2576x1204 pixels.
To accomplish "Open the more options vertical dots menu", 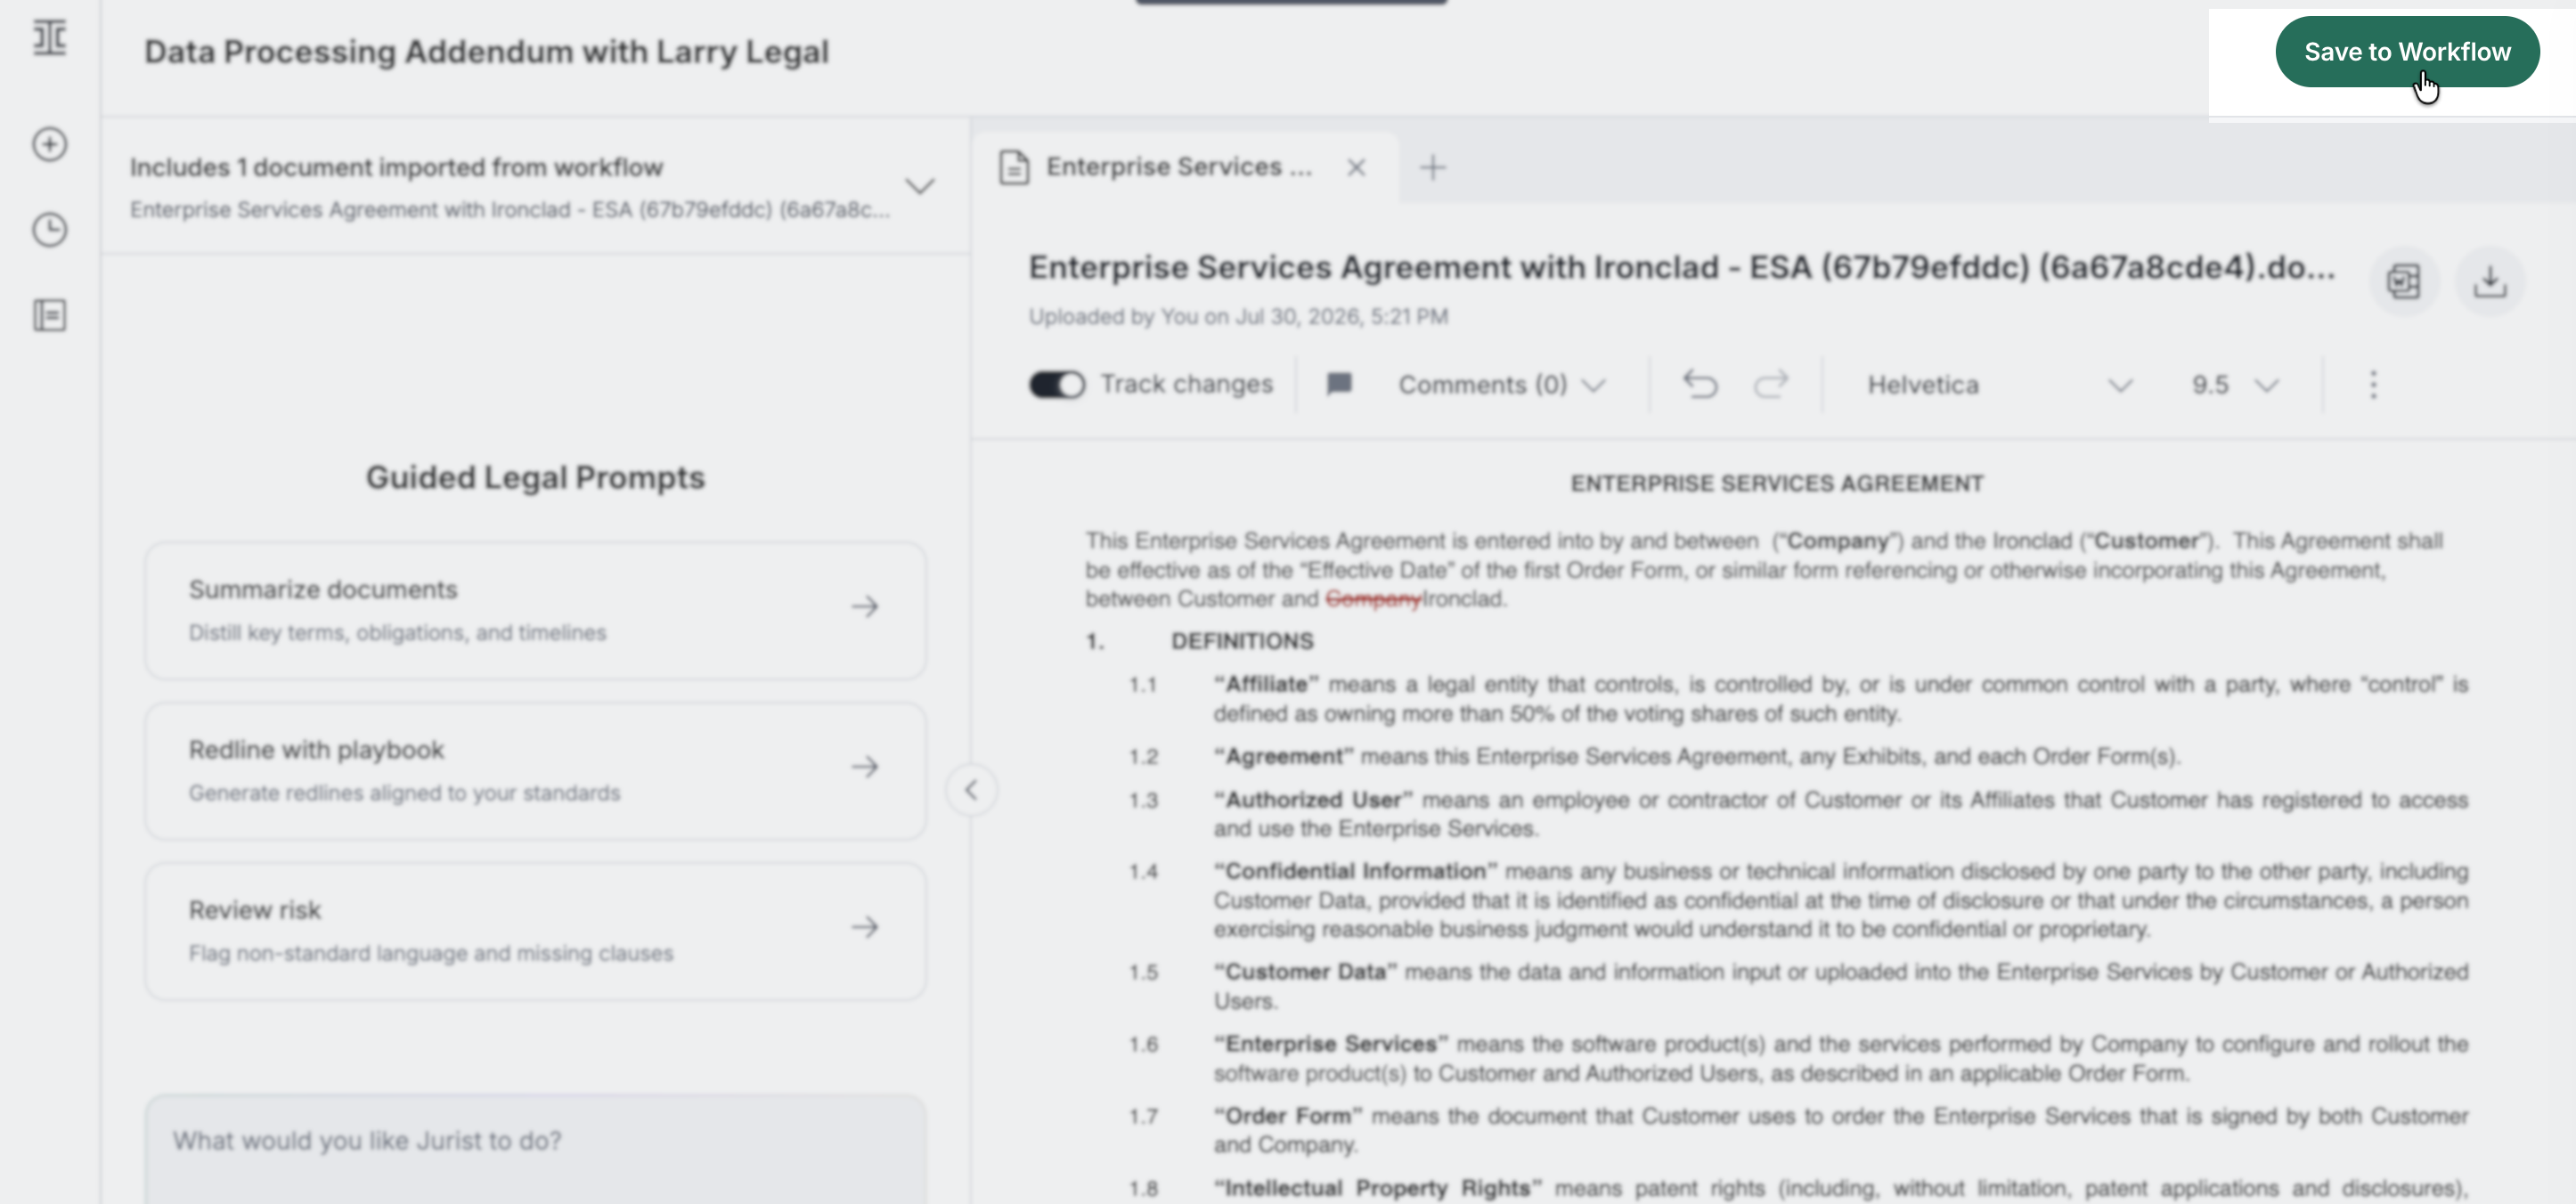I will click(2373, 385).
